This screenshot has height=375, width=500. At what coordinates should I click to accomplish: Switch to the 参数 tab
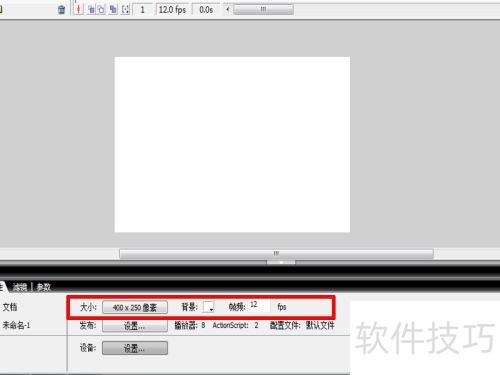(44, 287)
